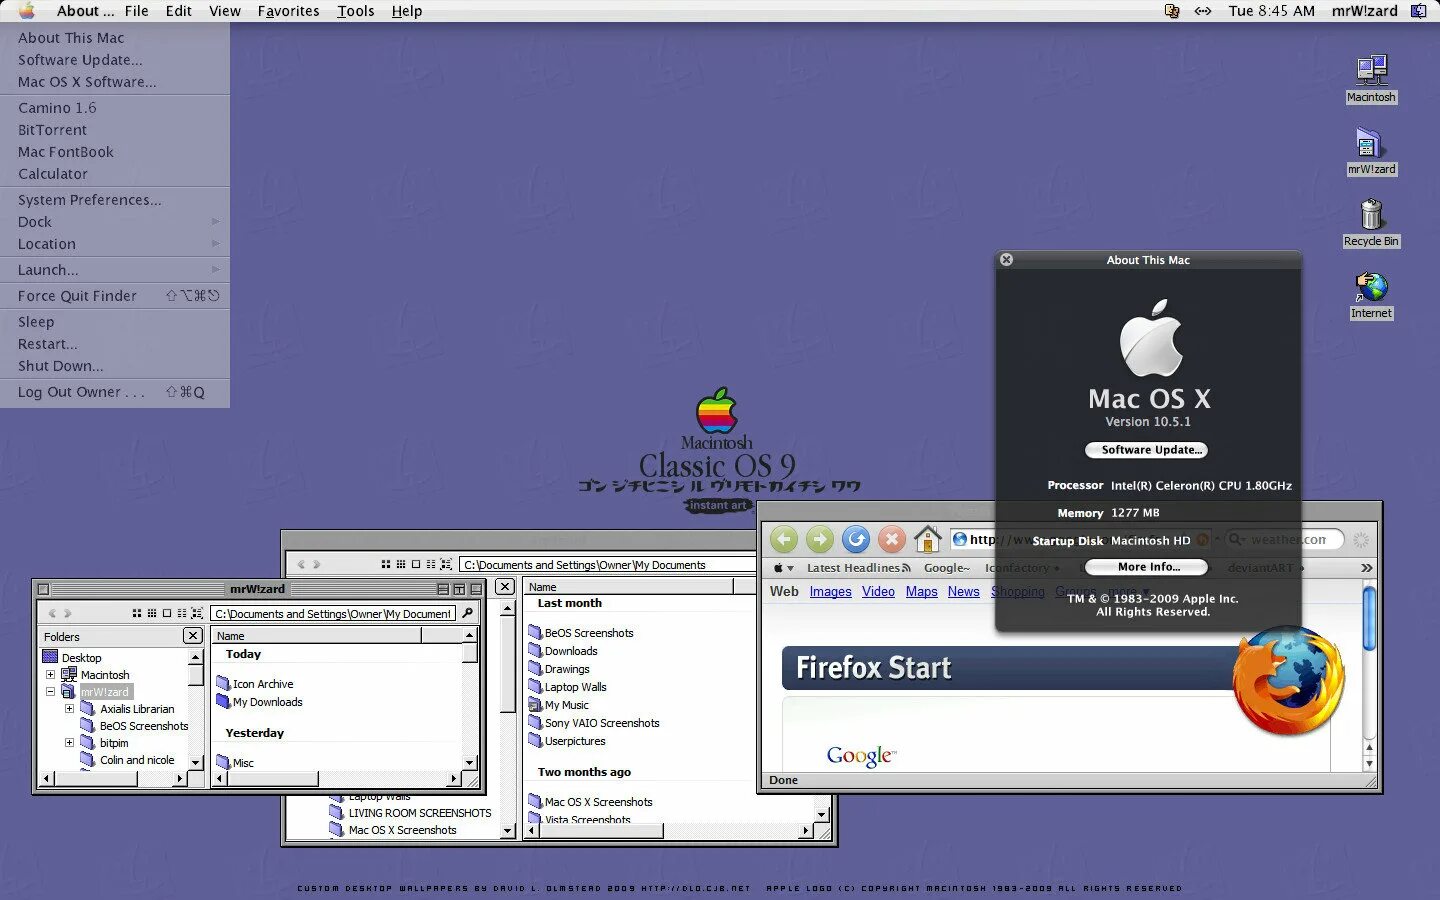
Task: Open Icon Archive folder in mrW!zard window
Action: click(255, 684)
